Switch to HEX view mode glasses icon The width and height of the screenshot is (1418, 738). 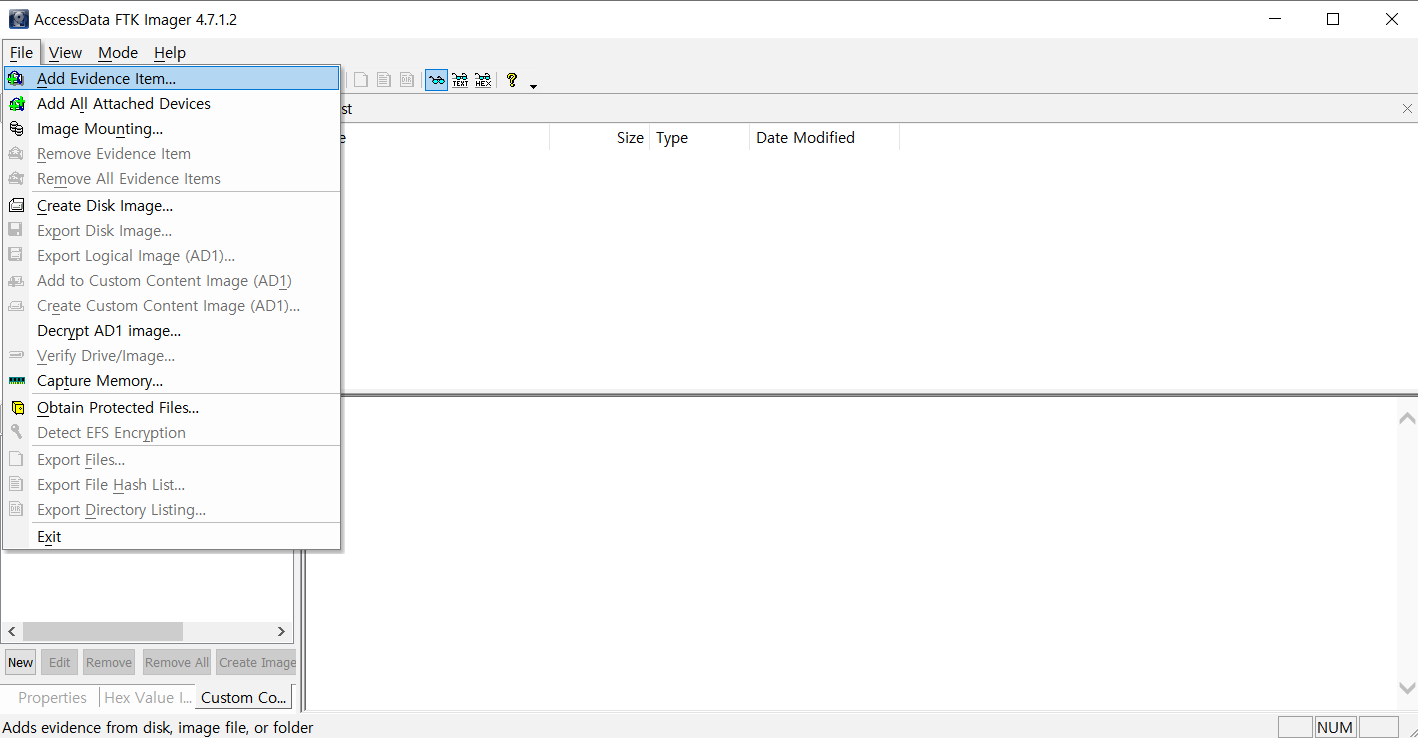[x=483, y=80]
